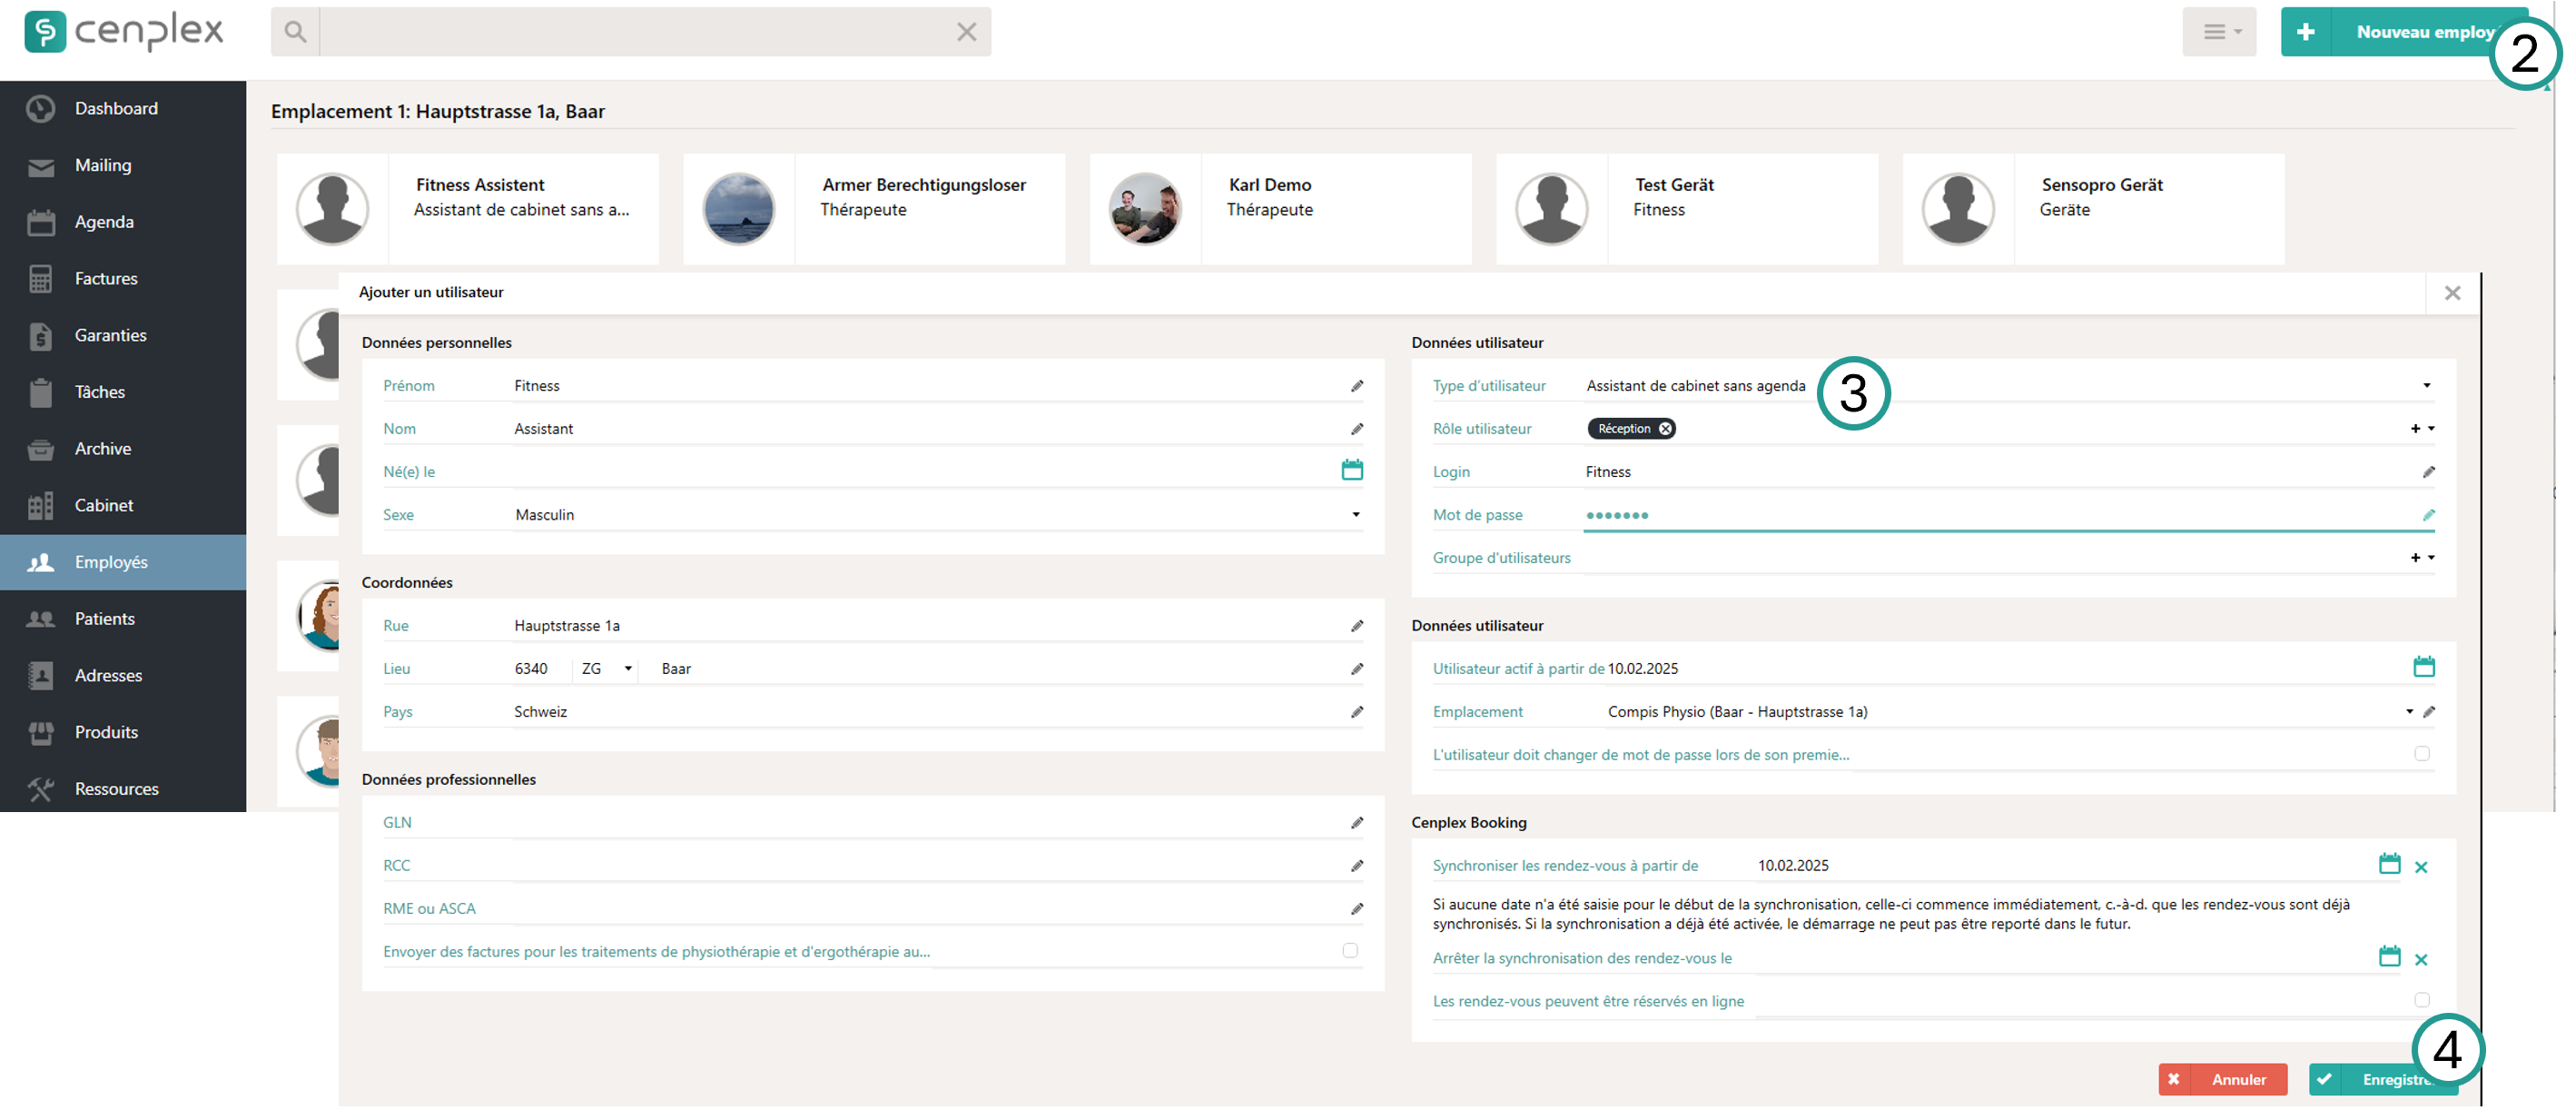Open the Type d'utilisateur dropdown
The height and width of the screenshot is (1120, 2576).
(2426, 384)
